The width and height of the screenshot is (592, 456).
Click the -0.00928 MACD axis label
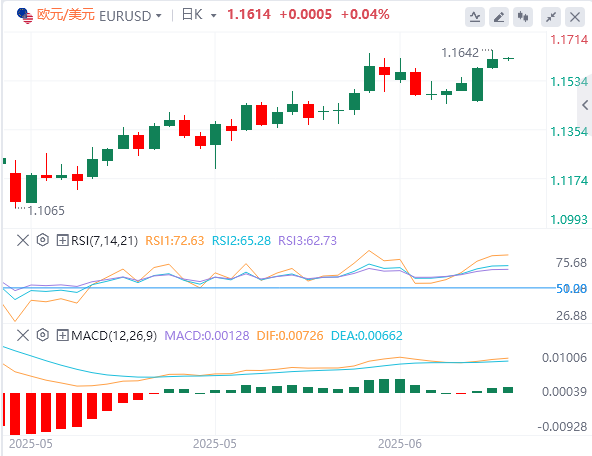pos(563,427)
